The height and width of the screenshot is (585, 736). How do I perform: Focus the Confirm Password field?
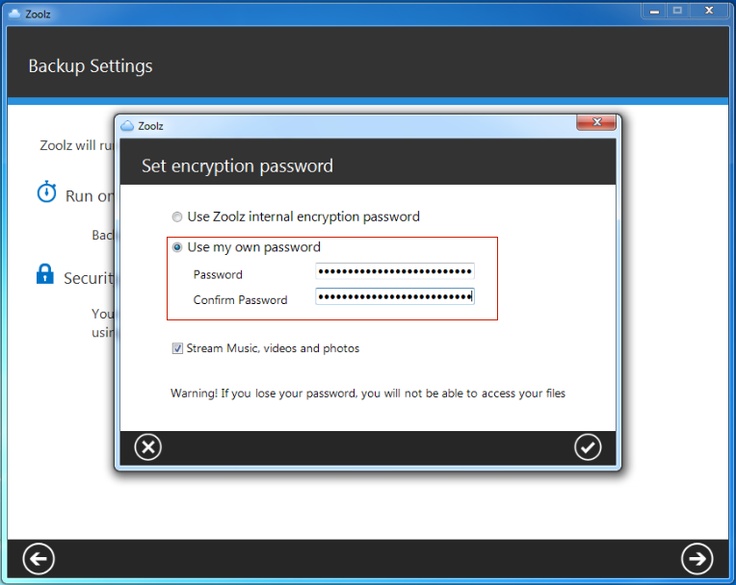point(394,297)
